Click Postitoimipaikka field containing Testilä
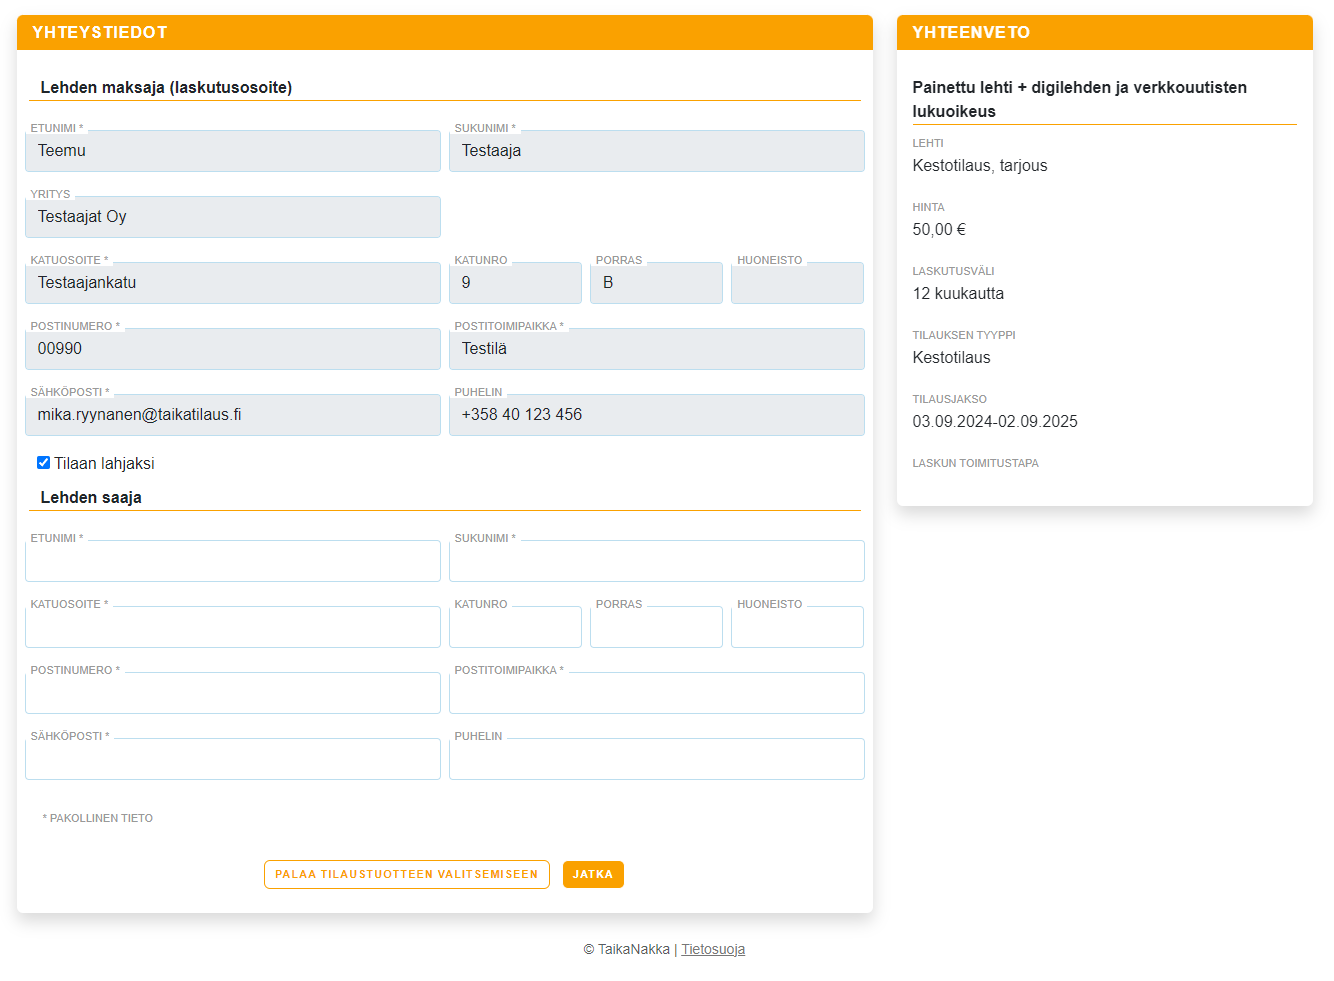The image size is (1334, 981). 657,349
